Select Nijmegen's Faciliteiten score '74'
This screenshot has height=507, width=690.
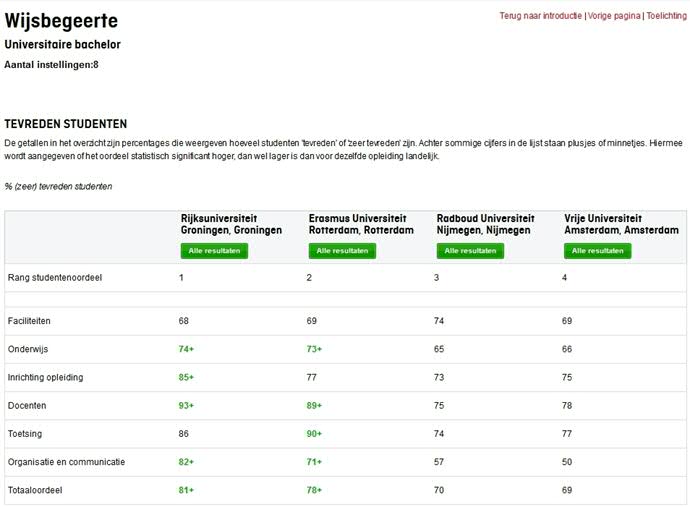439,321
